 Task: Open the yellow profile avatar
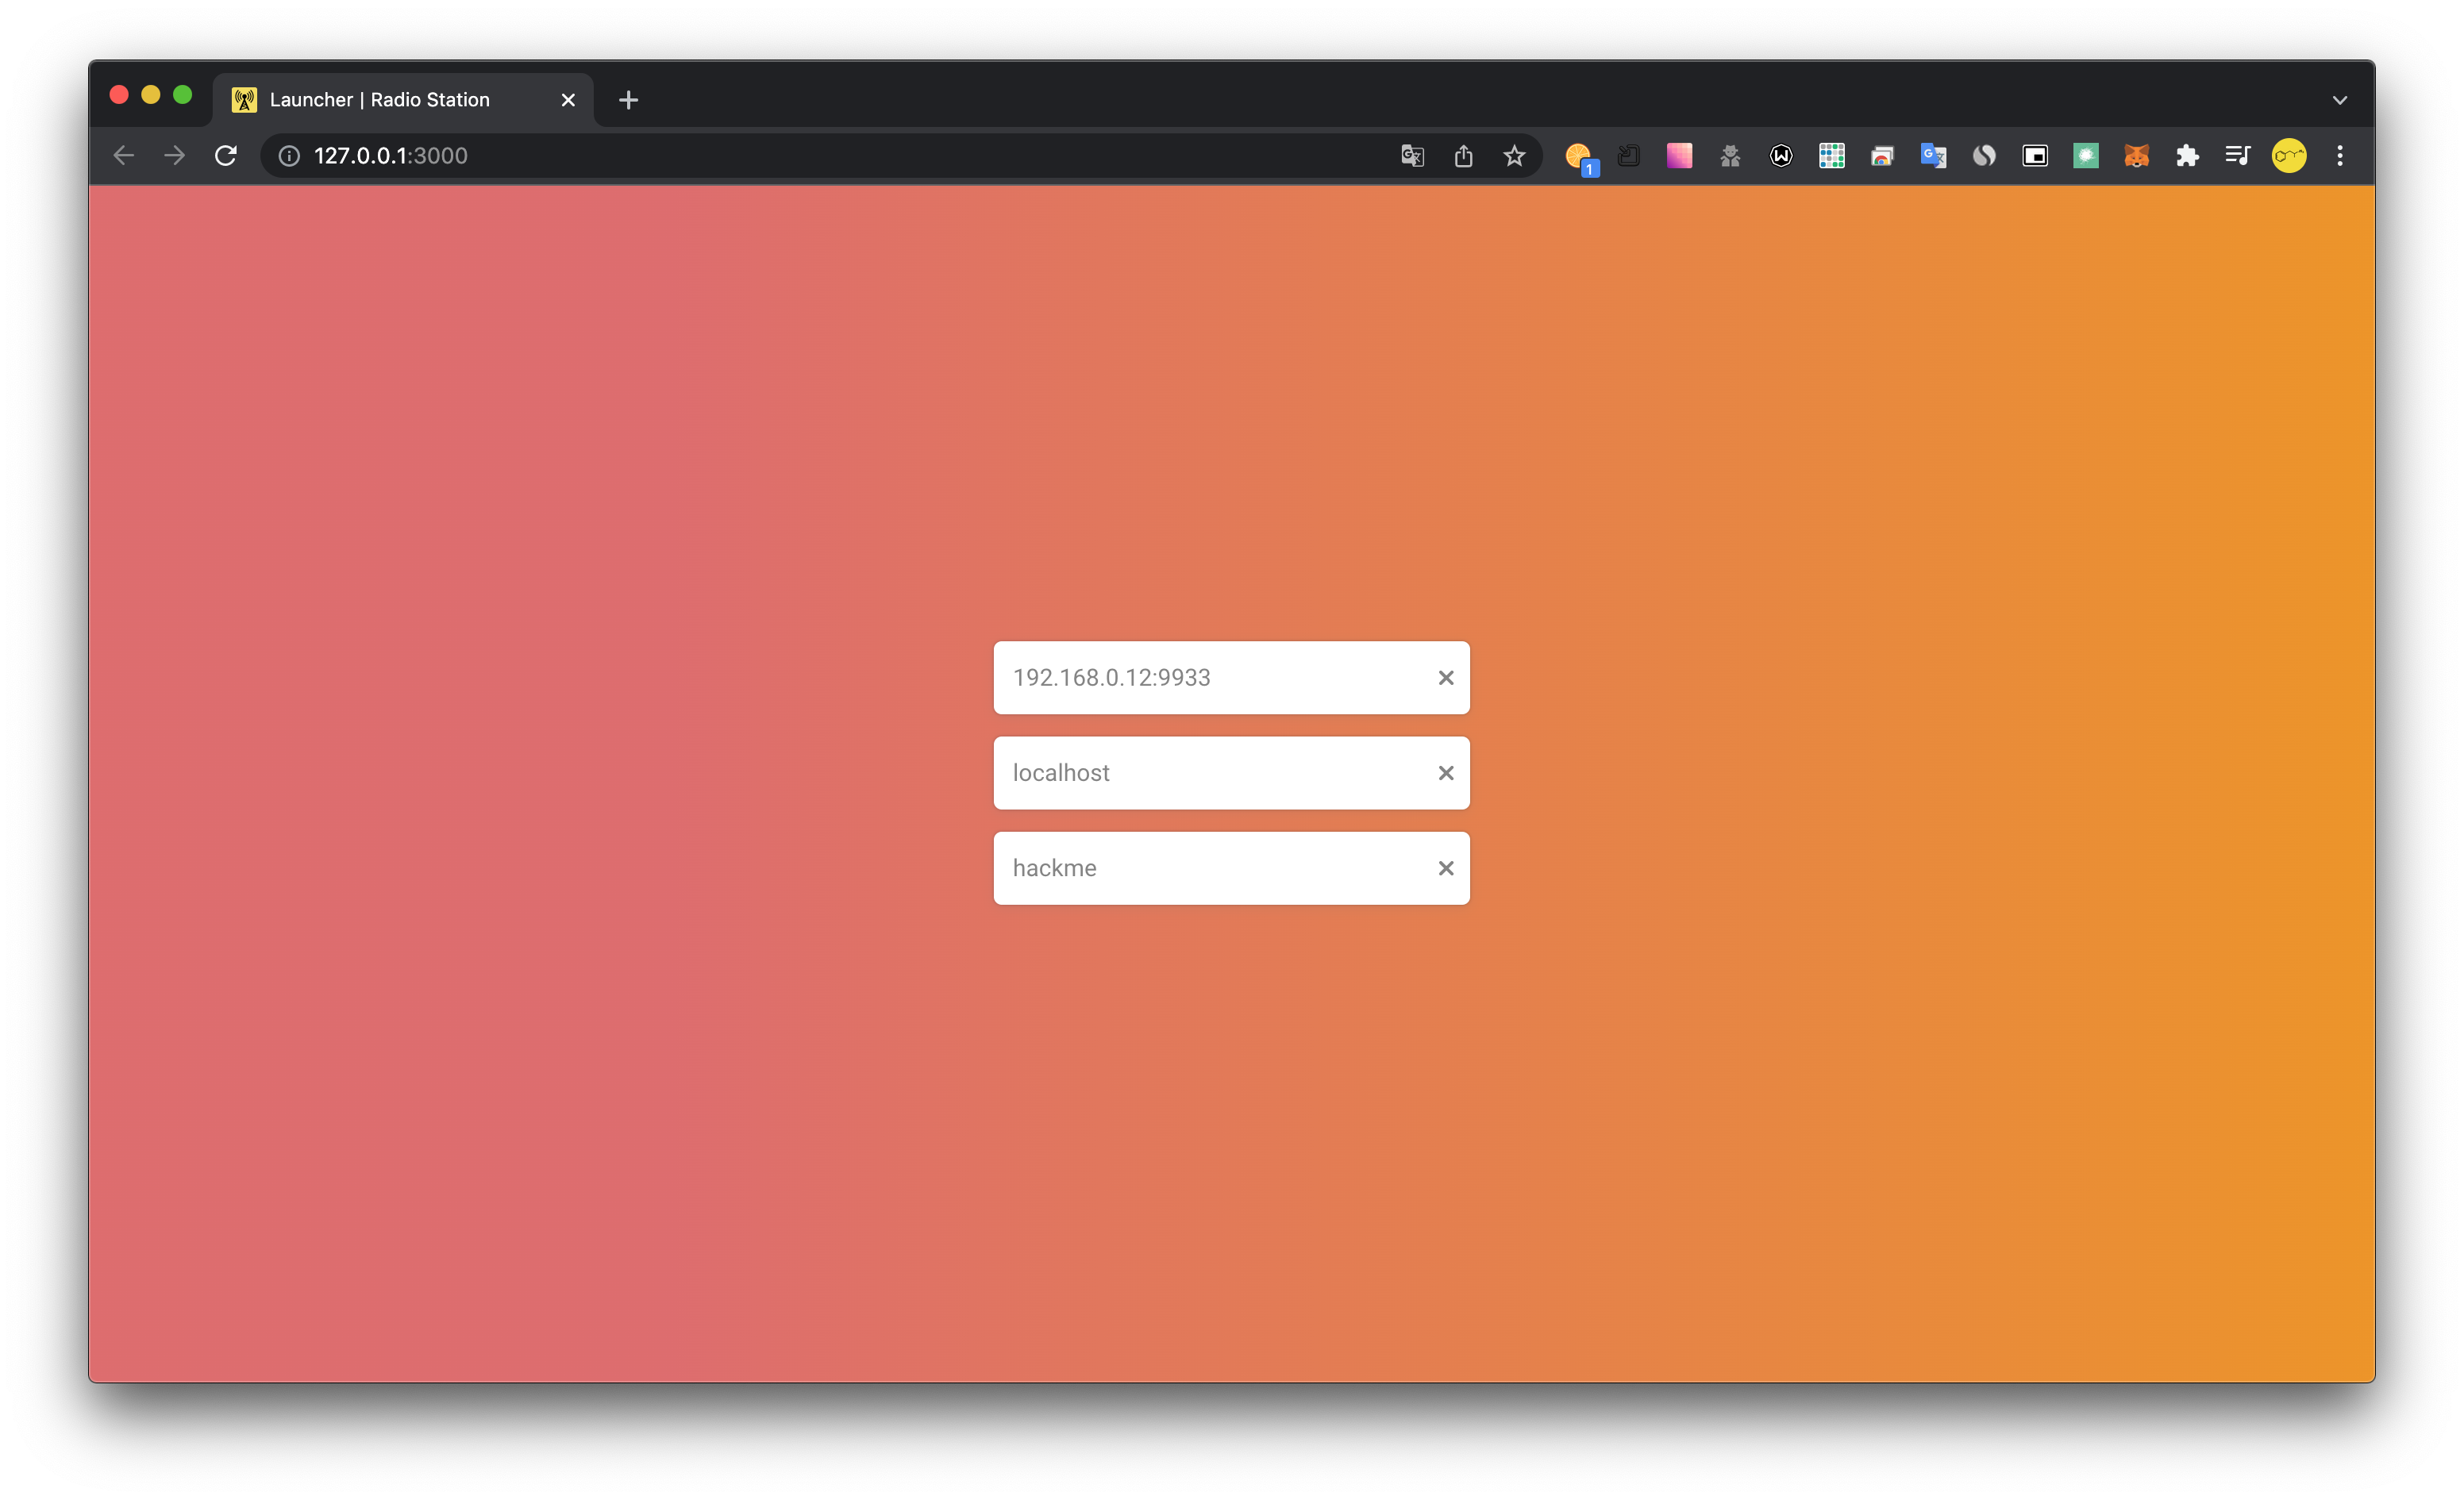click(2289, 156)
